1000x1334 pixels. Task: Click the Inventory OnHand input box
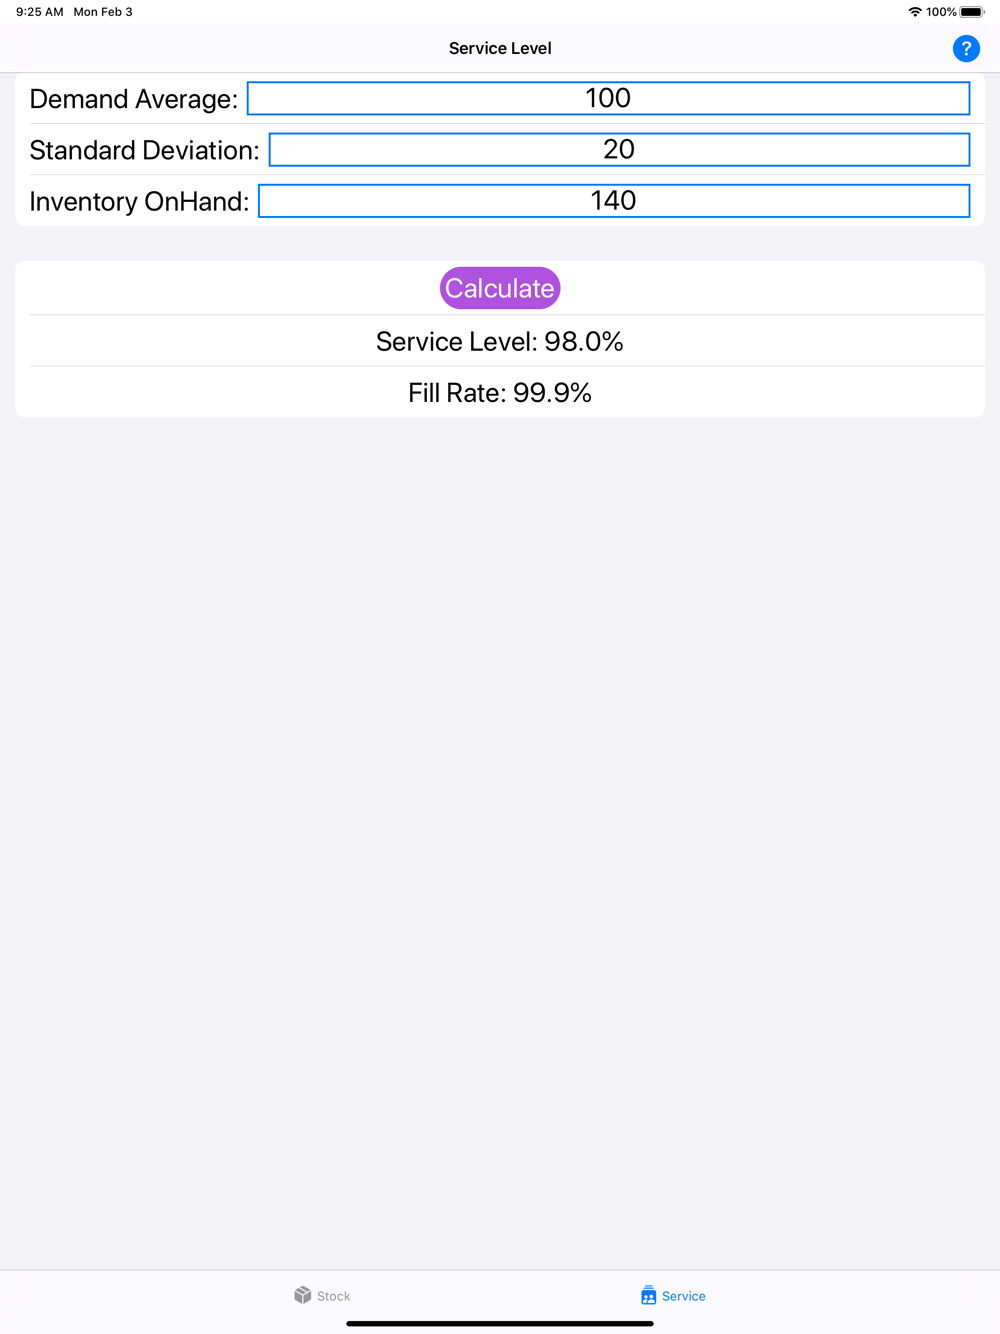[614, 201]
